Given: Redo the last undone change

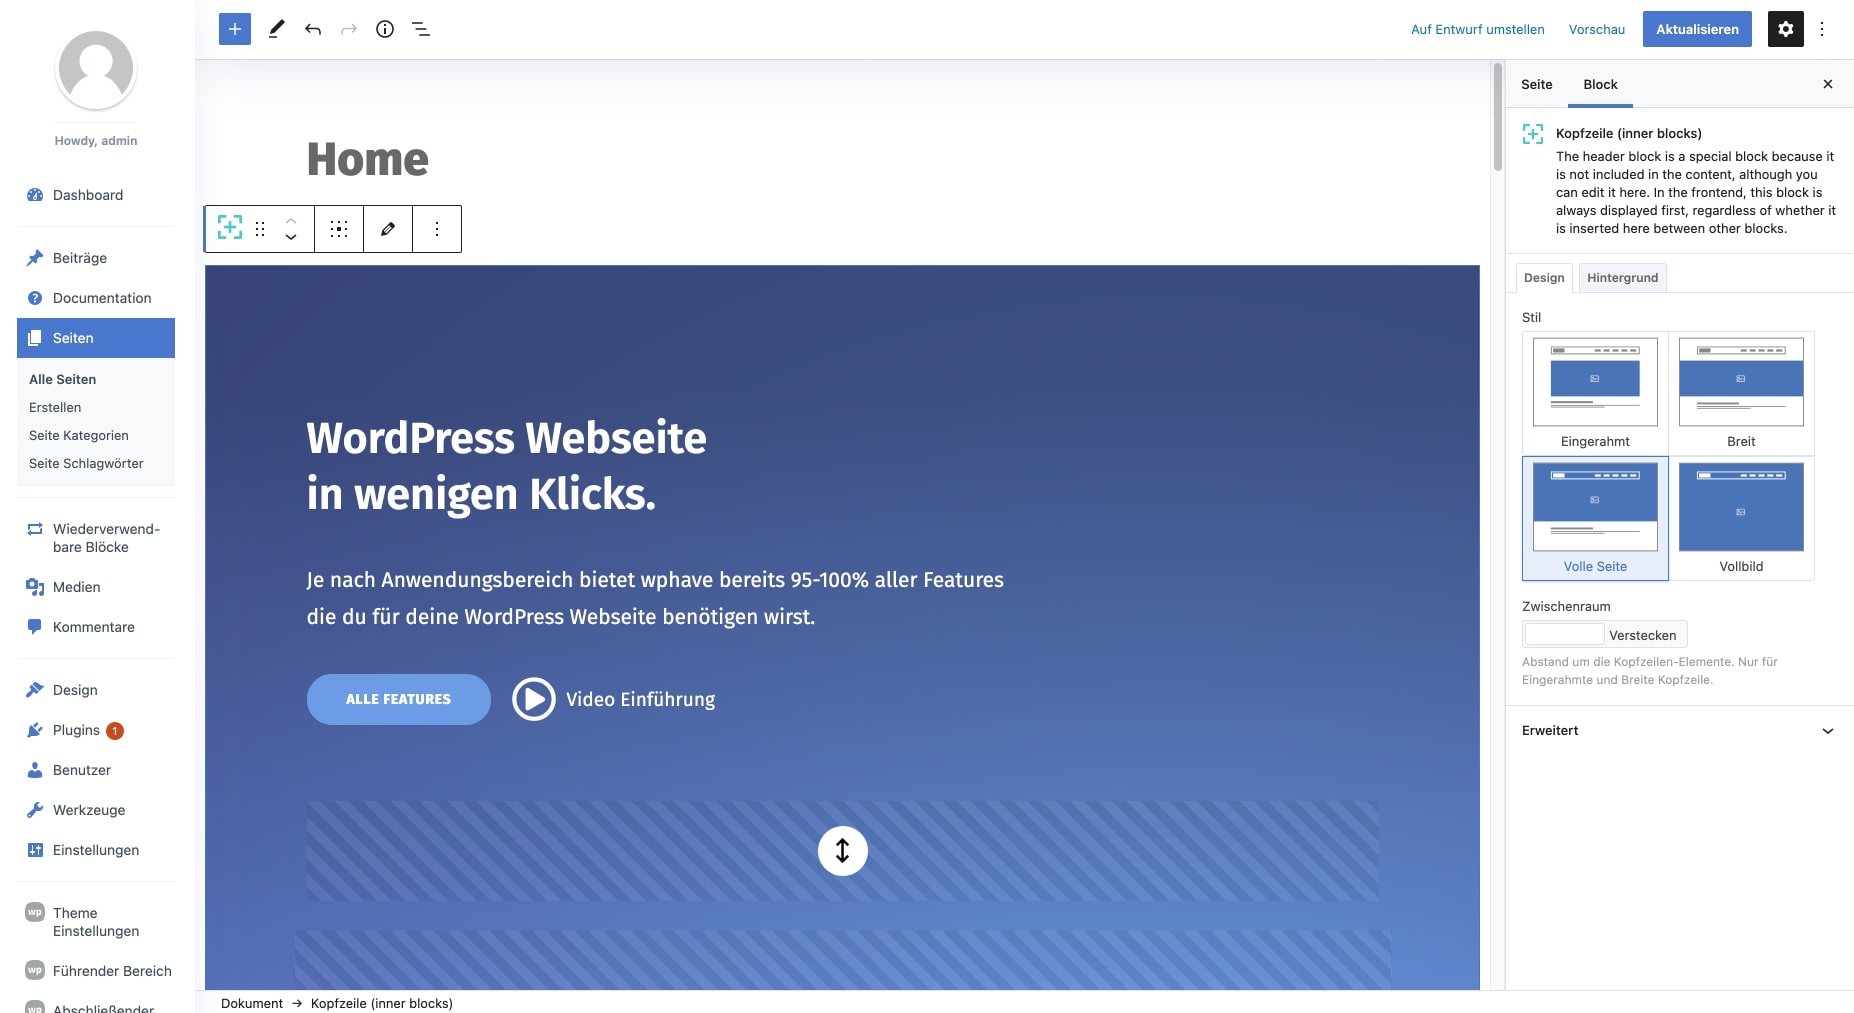Looking at the screenshot, I should pos(349,29).
